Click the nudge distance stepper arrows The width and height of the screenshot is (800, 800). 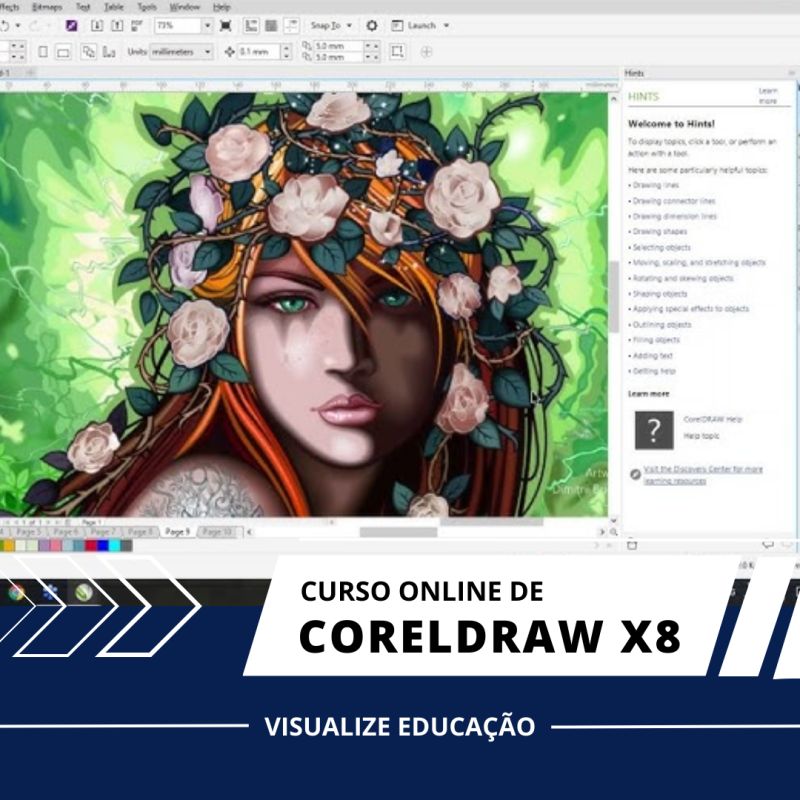[286, 52]
